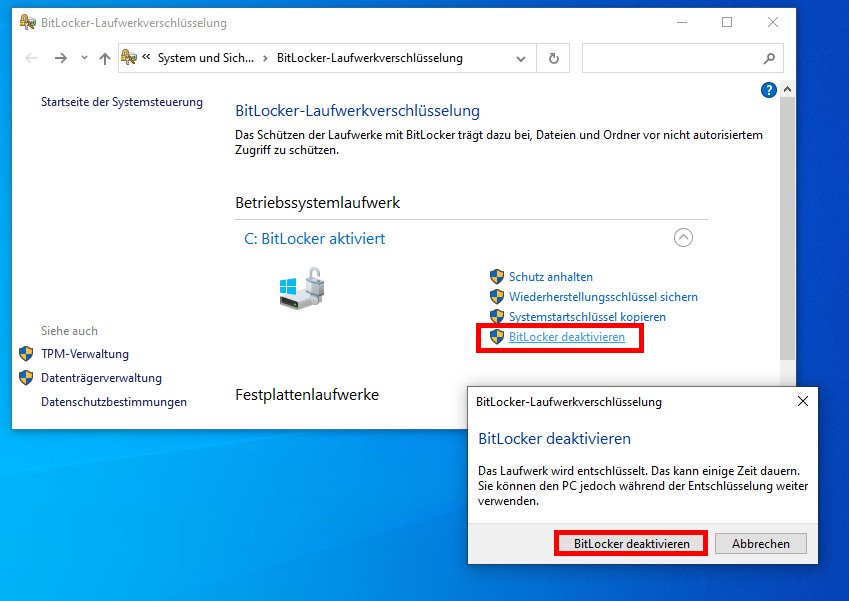The width and height of the screenshot is (849, 601).
Task: Click 'Festplattenlaufwerke' section heading
Action: coord(307,395)
